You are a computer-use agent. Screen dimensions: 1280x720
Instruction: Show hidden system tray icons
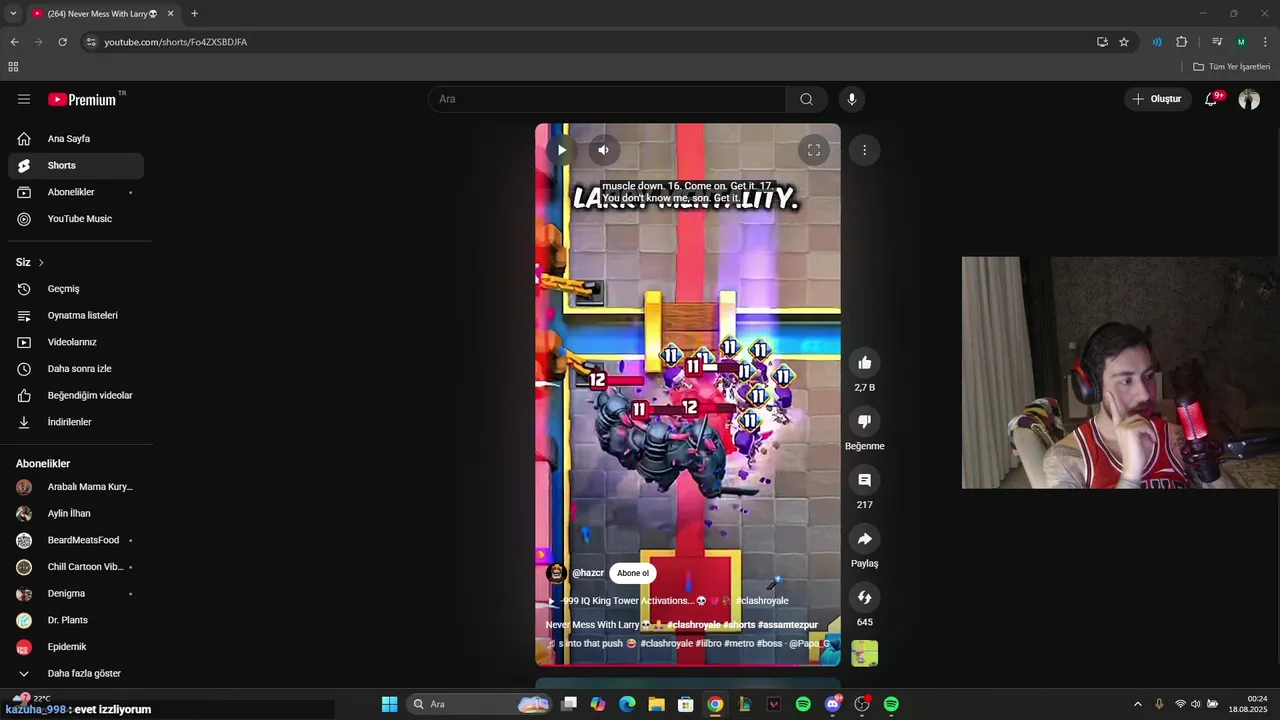[x=1137, y=704]
